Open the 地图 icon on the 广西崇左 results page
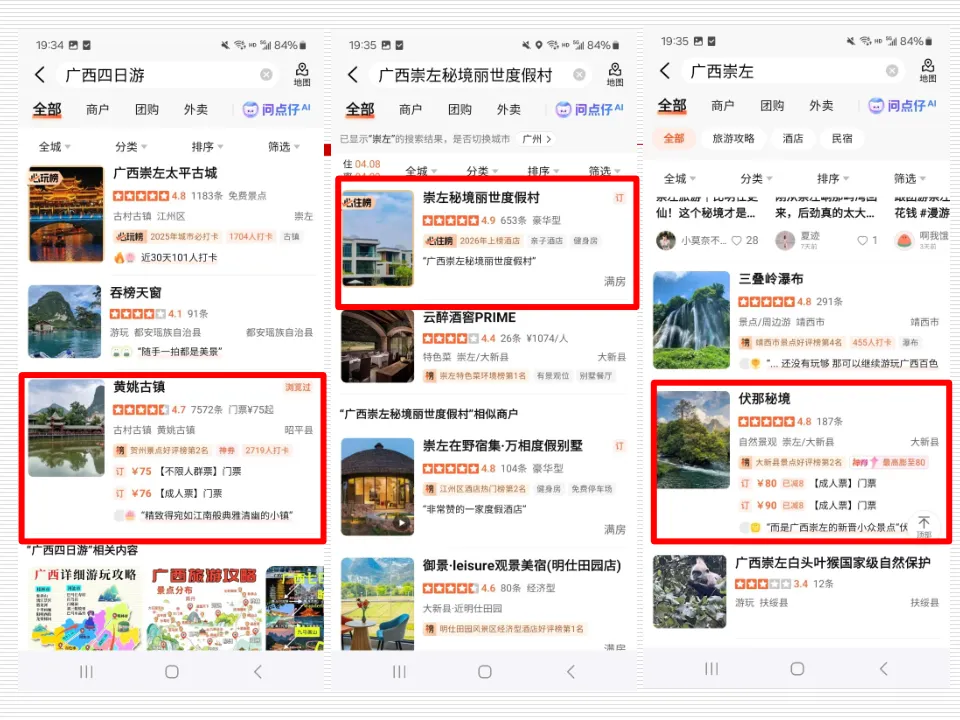This screenshot has width=960, height=720. (928, 70)
